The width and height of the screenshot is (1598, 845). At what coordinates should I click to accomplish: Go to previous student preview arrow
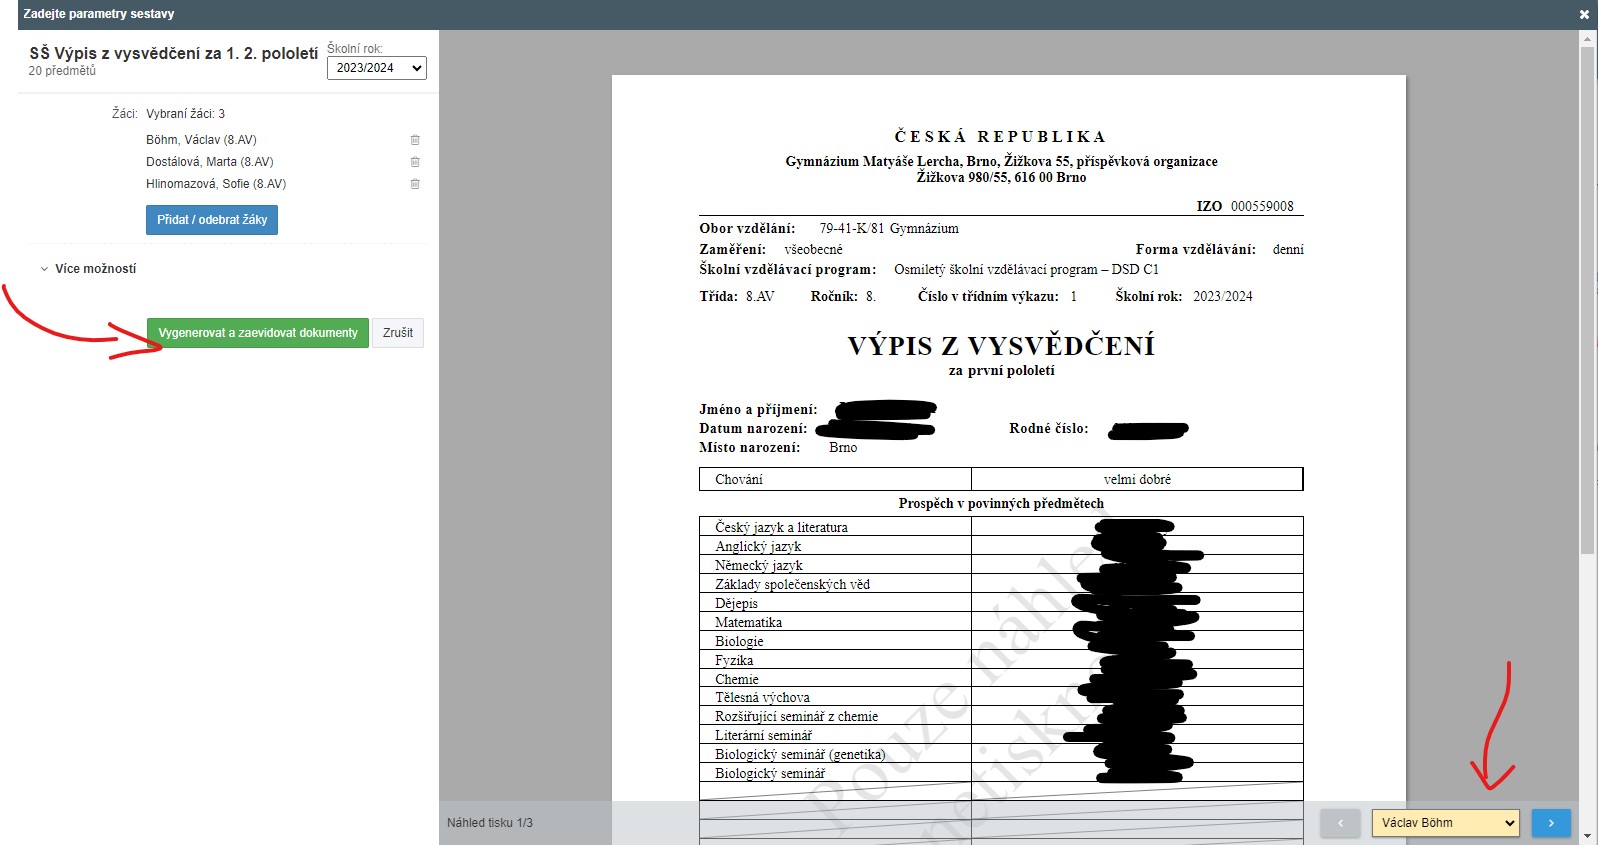point(1340,823)
